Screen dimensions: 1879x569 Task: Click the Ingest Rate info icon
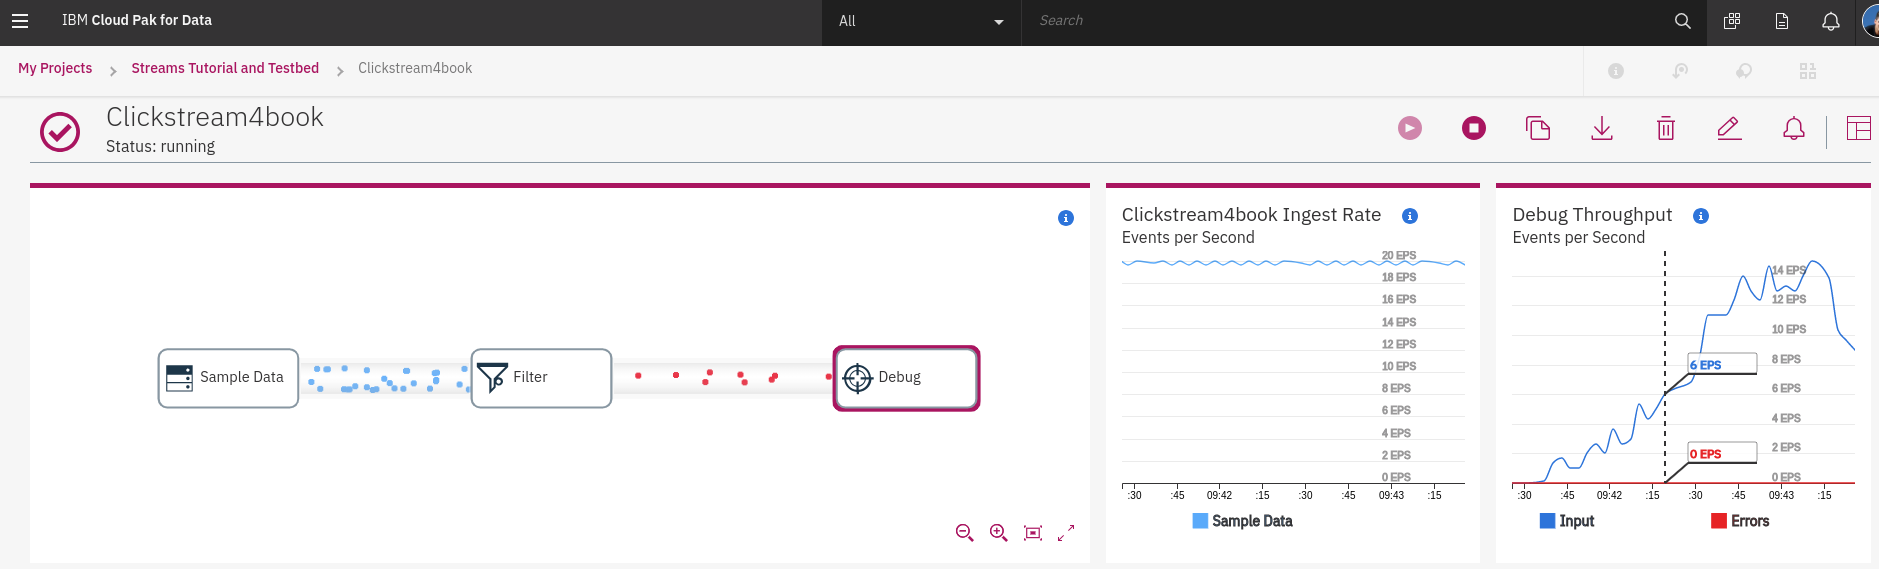coord(1410,216)
